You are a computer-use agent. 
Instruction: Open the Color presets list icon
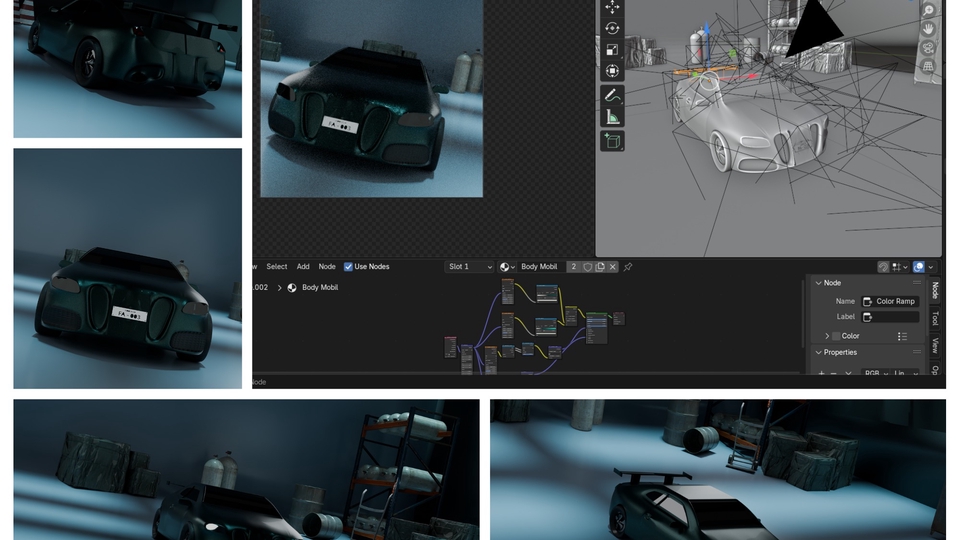(902, 336)
